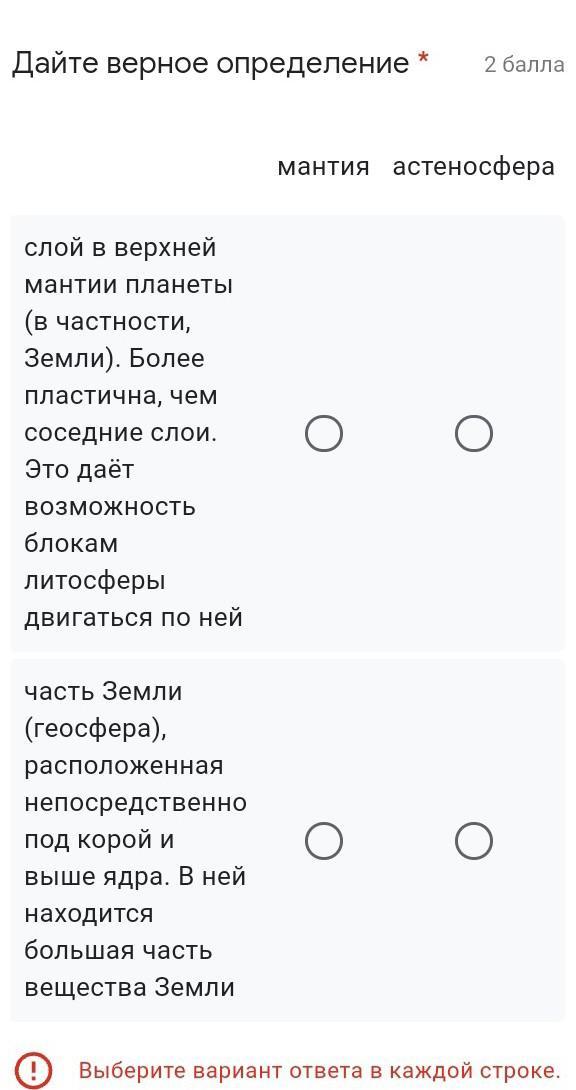Image resolution: width=576 pixels, height=1090 pixels.
Task: Select астеносфера for the пластичный layer row
Action: [474, 434]
